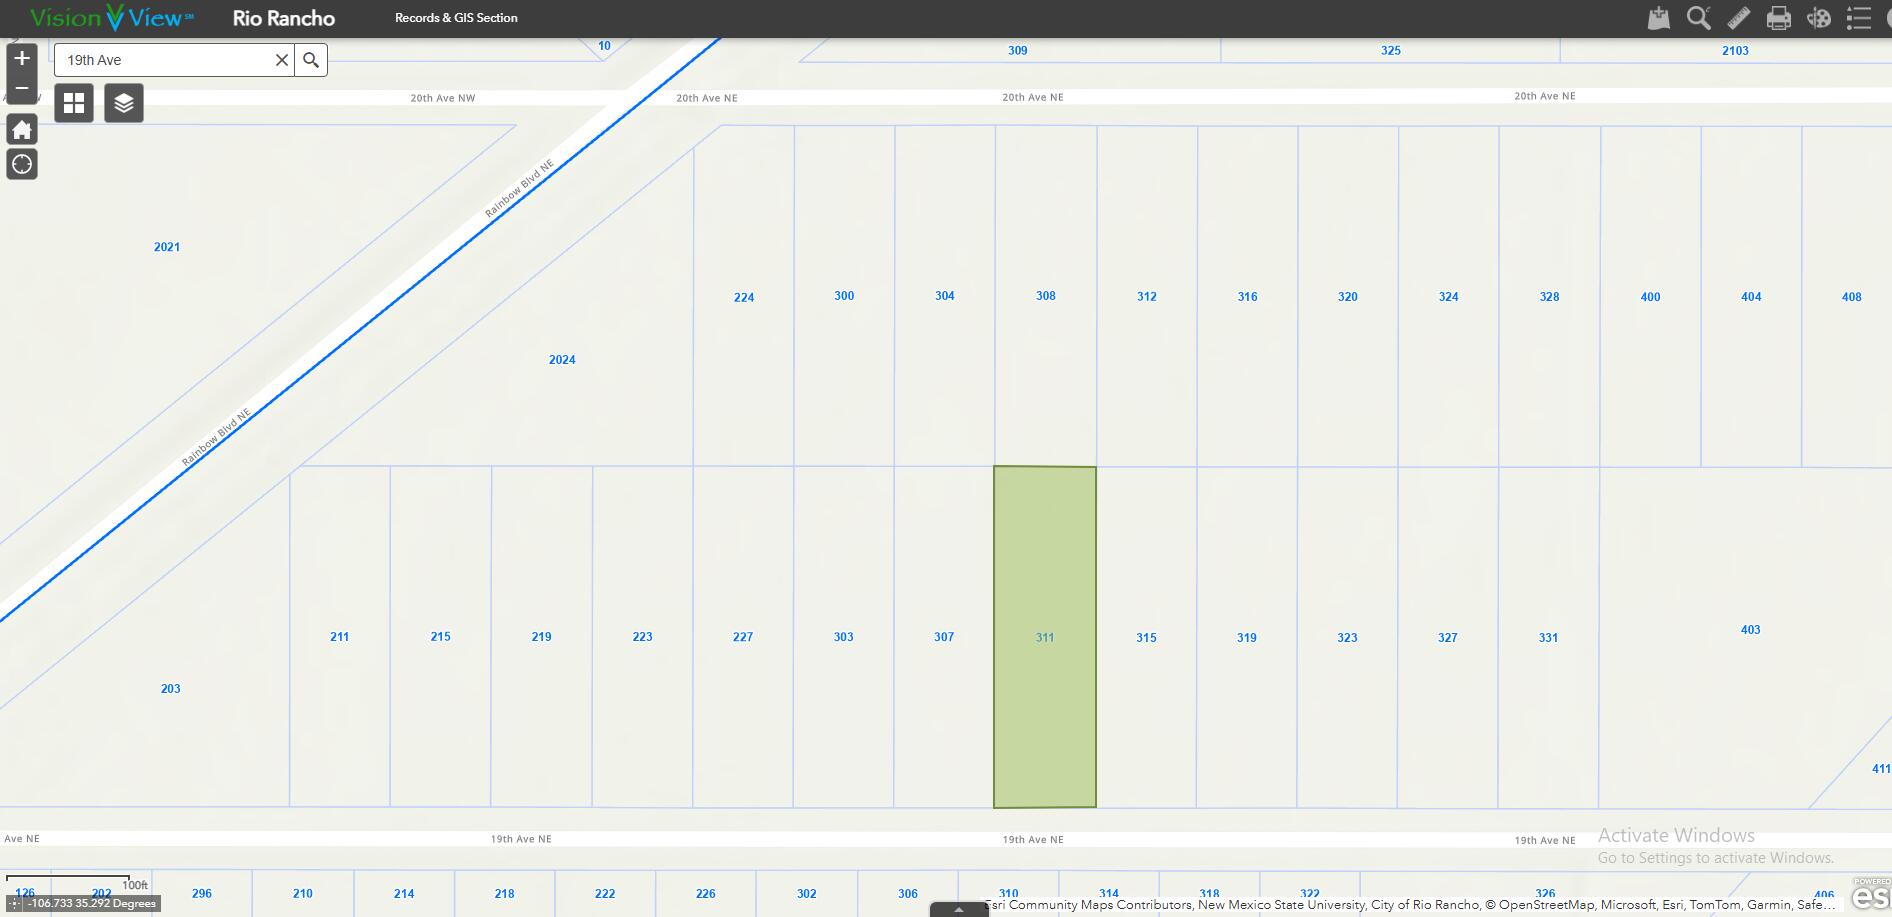Click parcel 211

click(340, 637)
